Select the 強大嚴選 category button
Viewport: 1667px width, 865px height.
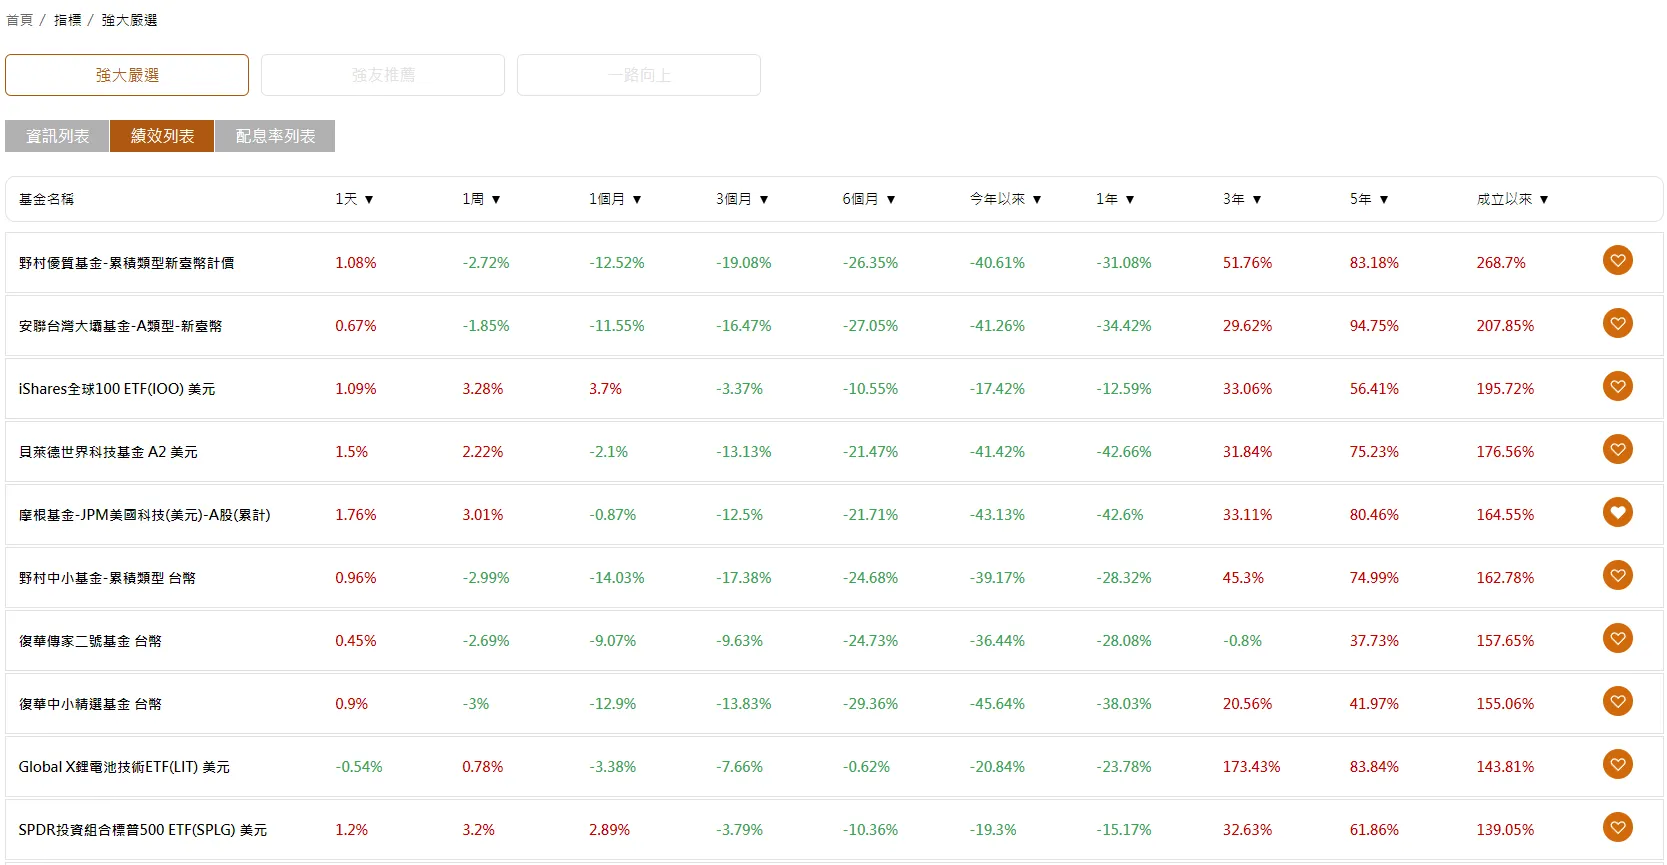(127, 75)
